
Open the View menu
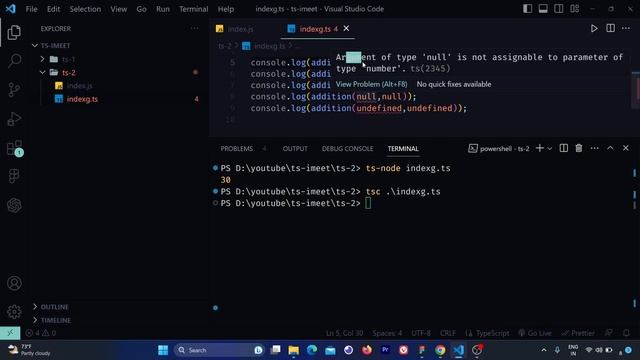click(x=118, y=9)
